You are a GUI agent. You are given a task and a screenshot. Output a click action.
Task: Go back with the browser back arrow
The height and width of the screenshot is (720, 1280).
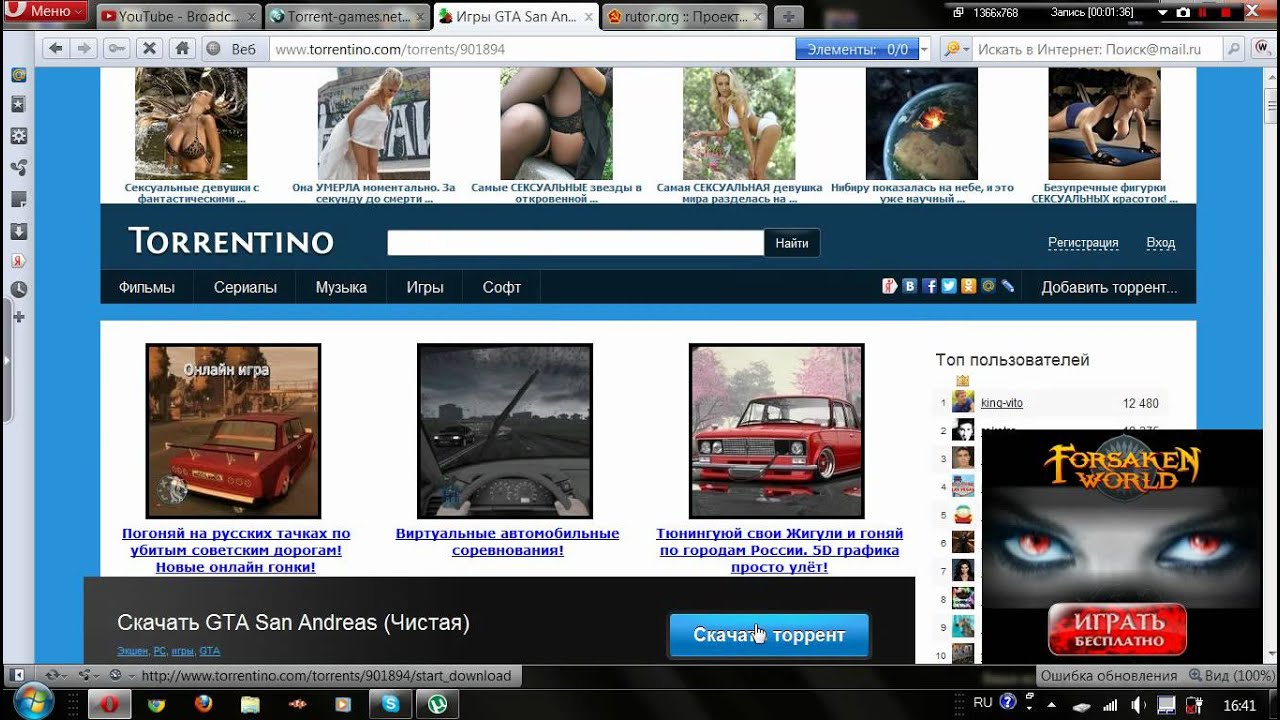pos(55,48)
